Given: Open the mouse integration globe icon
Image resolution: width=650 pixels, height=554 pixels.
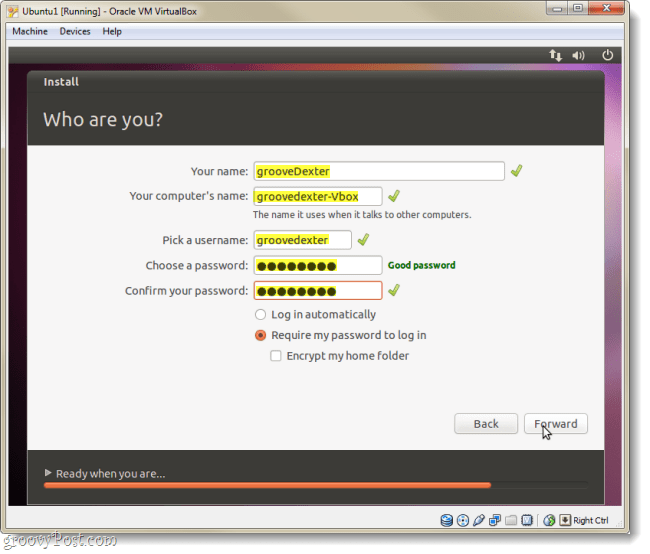Looking at the screenshot, I should point(549,520).
